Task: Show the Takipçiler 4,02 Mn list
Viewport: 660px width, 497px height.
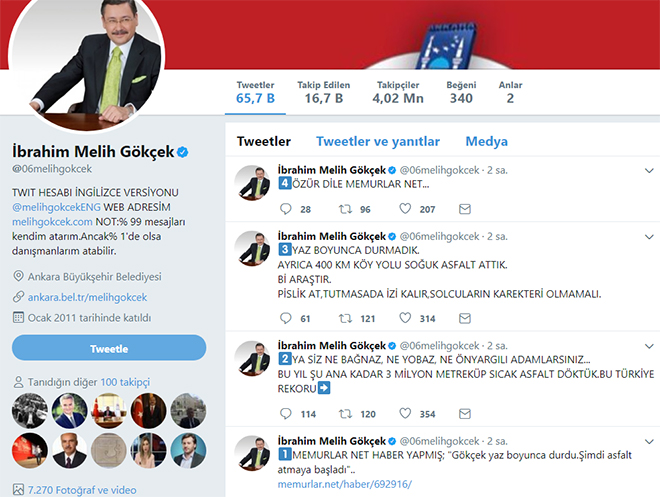Action: (x=398, y=92)
